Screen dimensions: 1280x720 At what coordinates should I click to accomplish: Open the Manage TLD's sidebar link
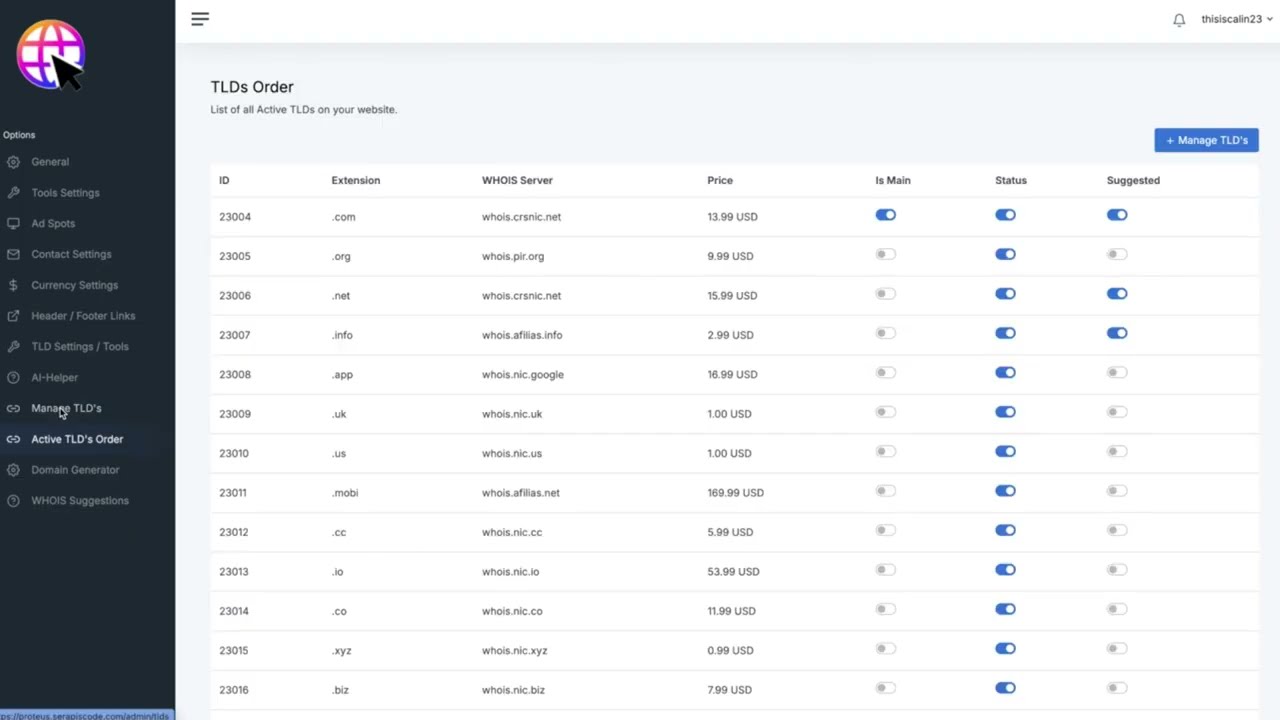[x=66, y=408]
